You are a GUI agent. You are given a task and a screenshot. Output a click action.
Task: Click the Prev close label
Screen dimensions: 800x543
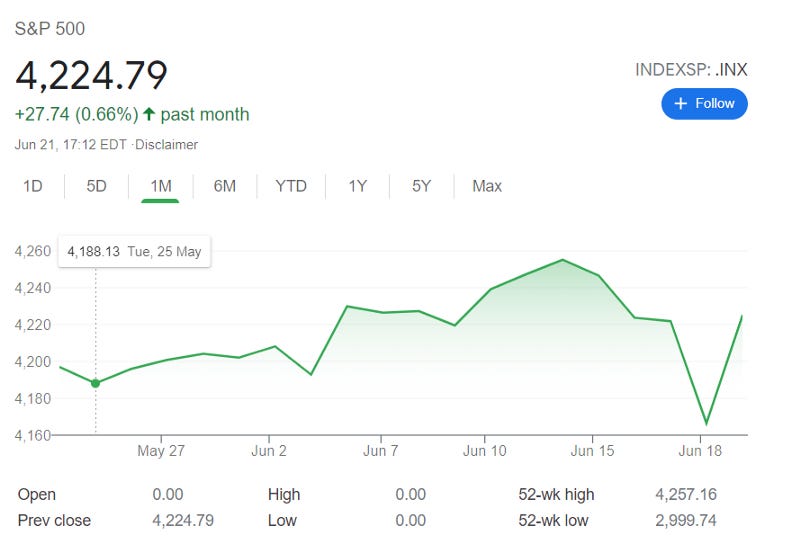(x=54, y=520)
